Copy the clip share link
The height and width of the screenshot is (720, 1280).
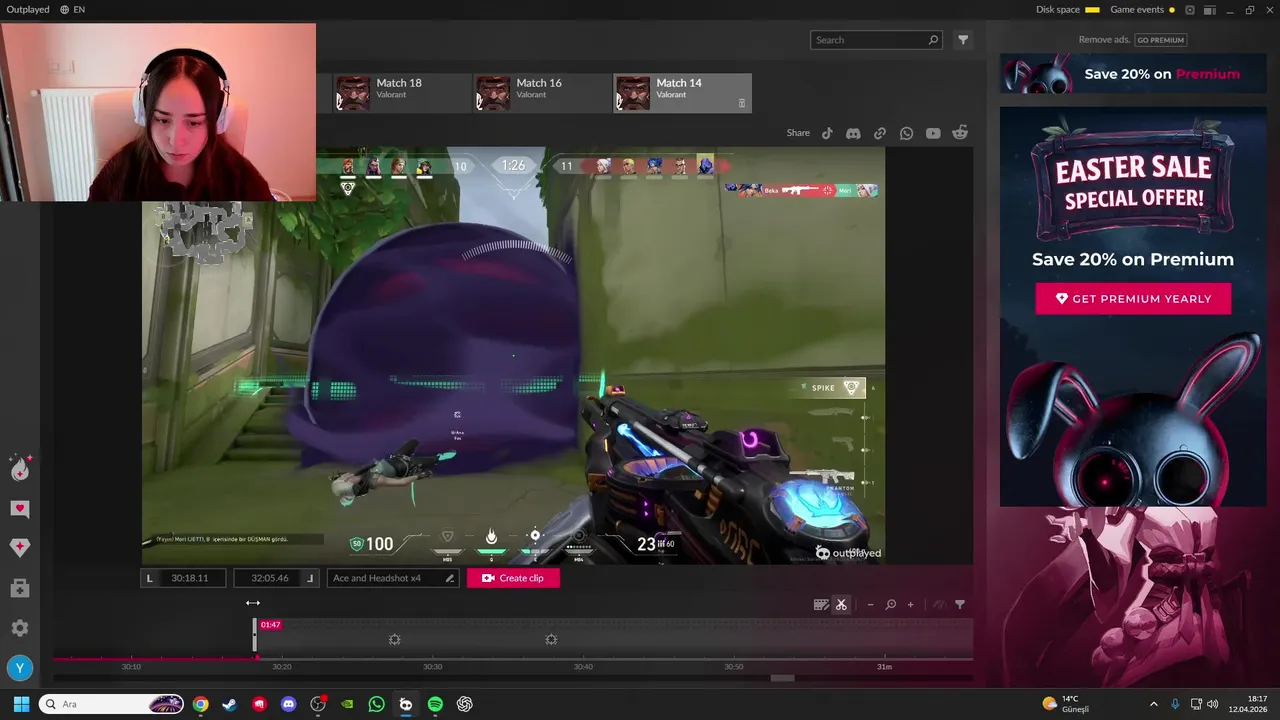point(880,133)
